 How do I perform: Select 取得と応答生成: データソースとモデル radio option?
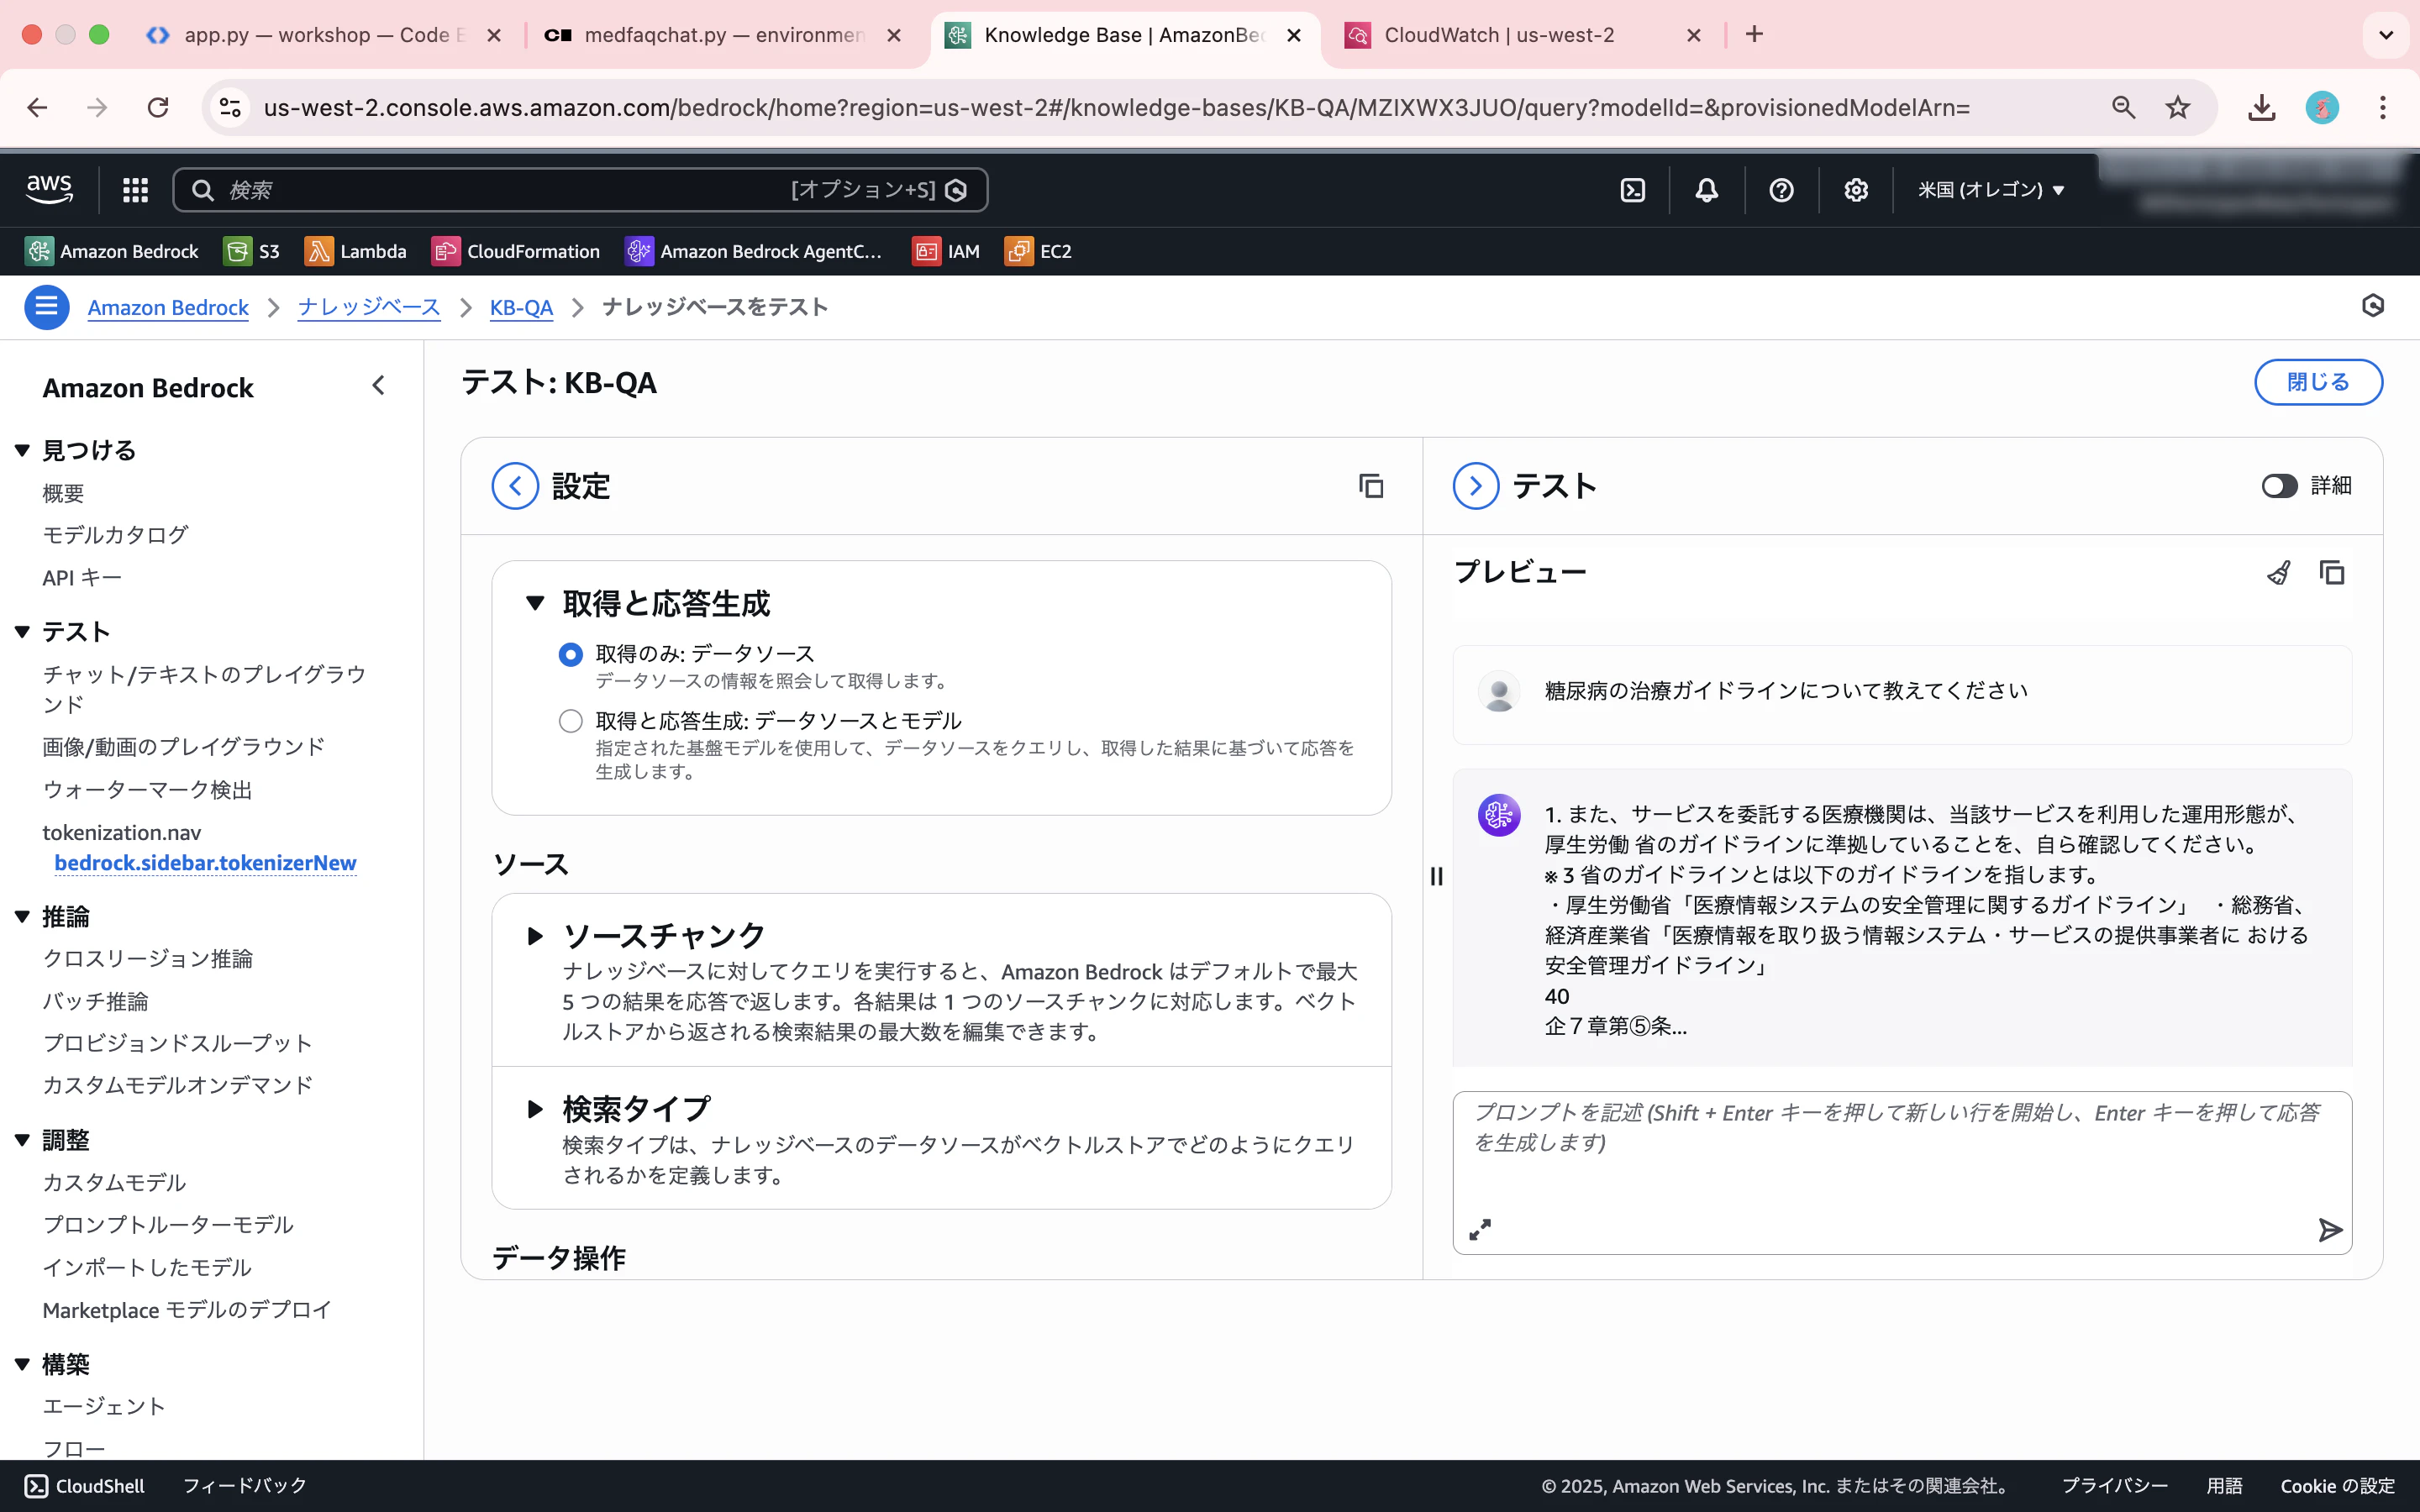(x=570, y=721)
